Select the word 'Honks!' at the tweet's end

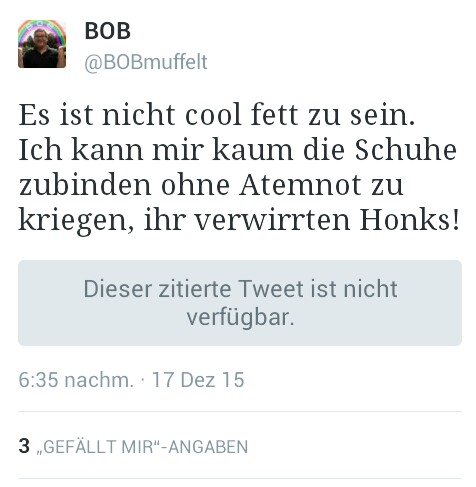click(410, 220)
